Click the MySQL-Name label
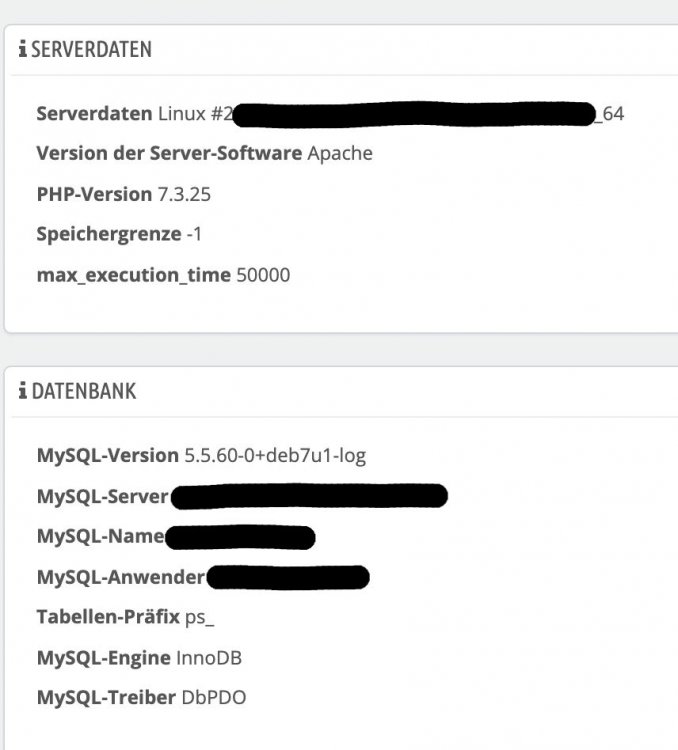The image size is (678, 750). pyautogui.click(x=100, y=536)
